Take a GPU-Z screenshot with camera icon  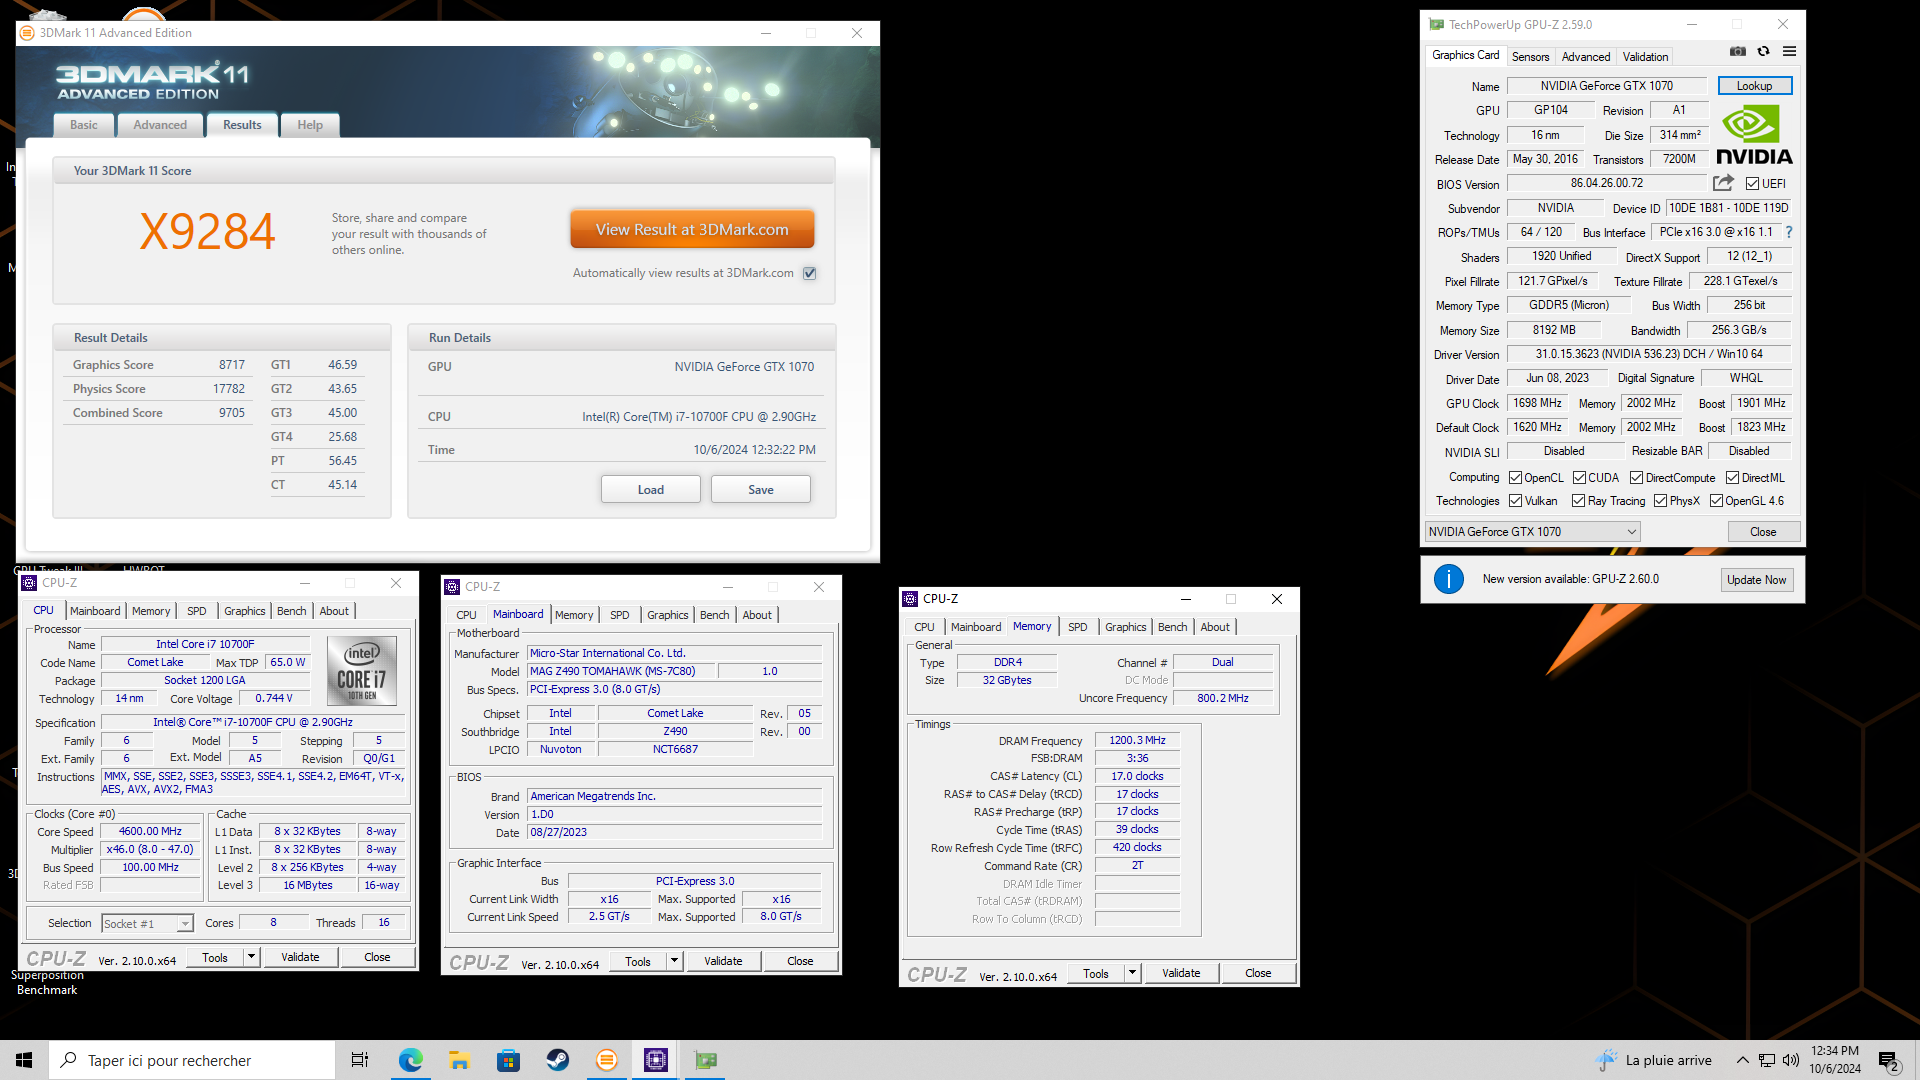[1738, 51]
